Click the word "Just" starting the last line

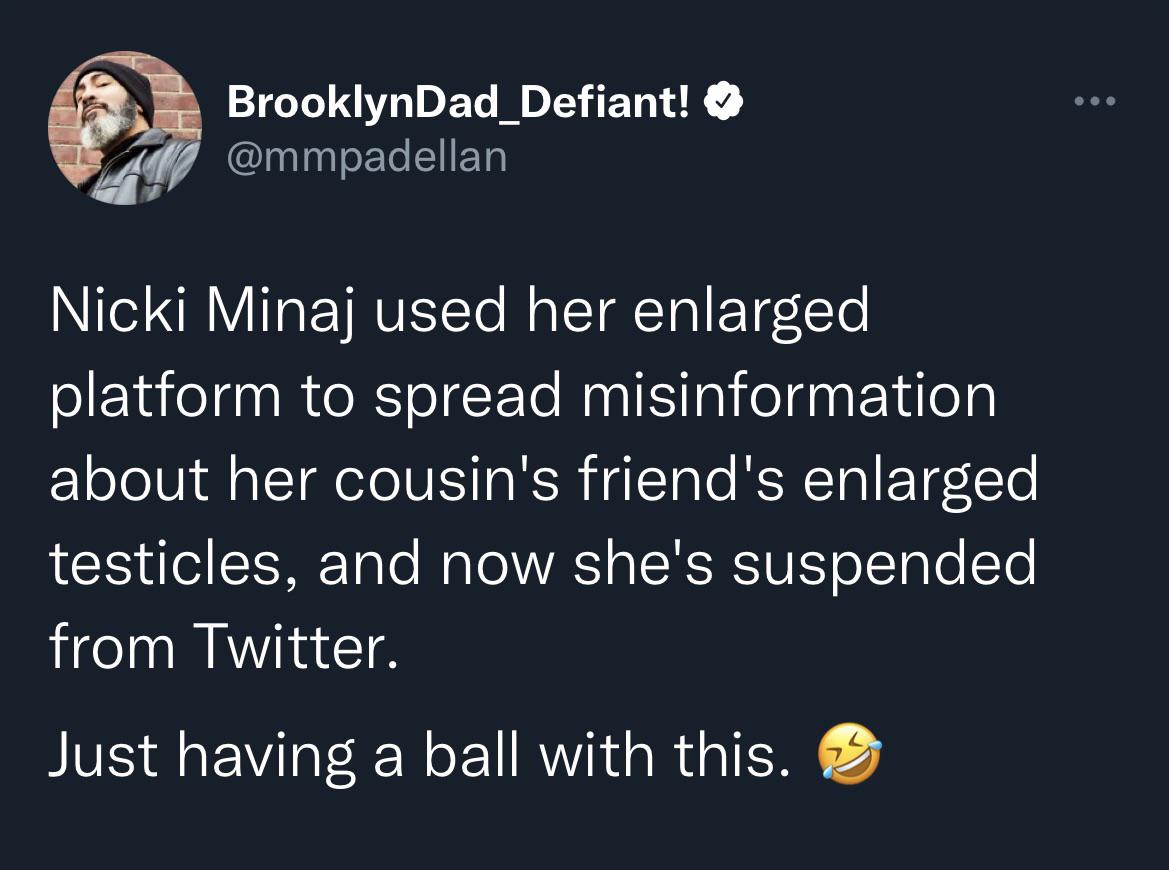pyautogui.click(x=105, y=755)
